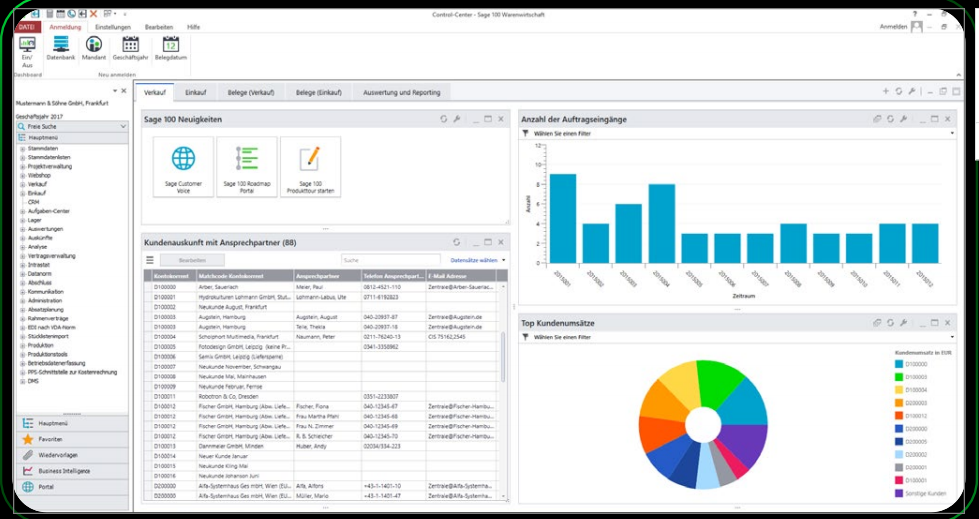The image size is (979, 519).
Task: Refresh the Kundenauskunft mit Ansprechpartner panel
Action: coord(456,242)
